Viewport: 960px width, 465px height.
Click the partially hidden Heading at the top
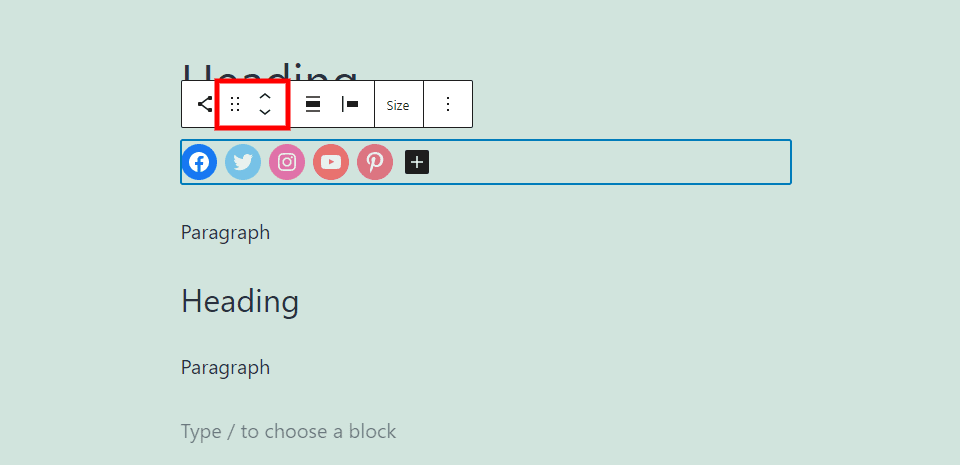click(320, 72)
